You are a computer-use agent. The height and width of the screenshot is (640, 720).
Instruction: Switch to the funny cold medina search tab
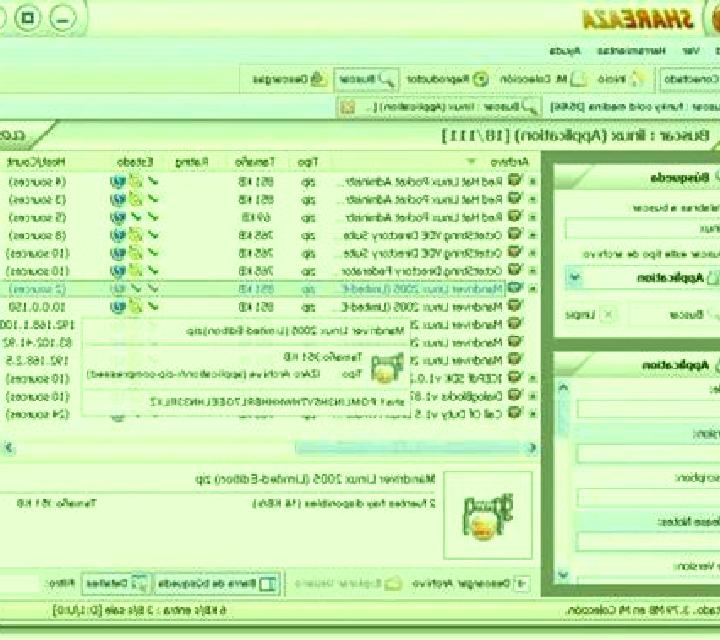(x=634, y=107)
